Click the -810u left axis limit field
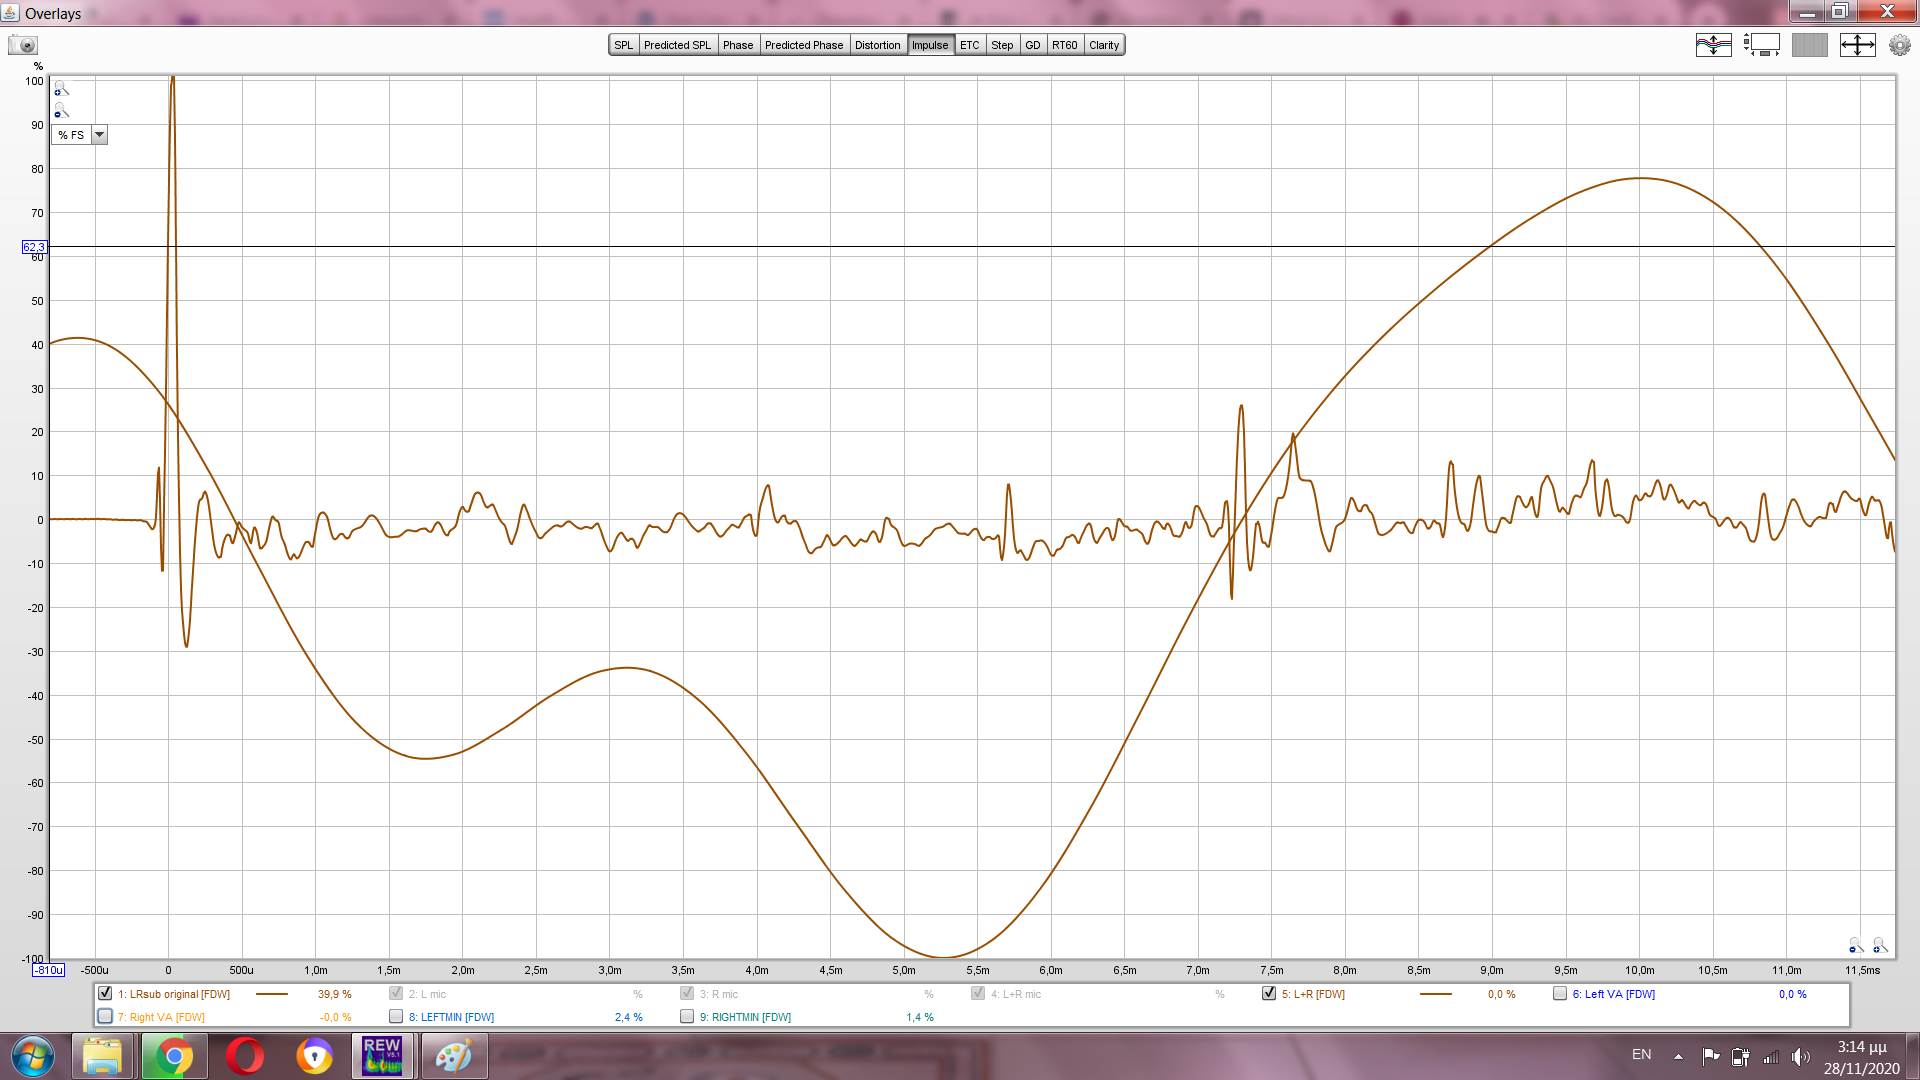1920x1080 pixels. pyautogui.click(x=48, y=970)
